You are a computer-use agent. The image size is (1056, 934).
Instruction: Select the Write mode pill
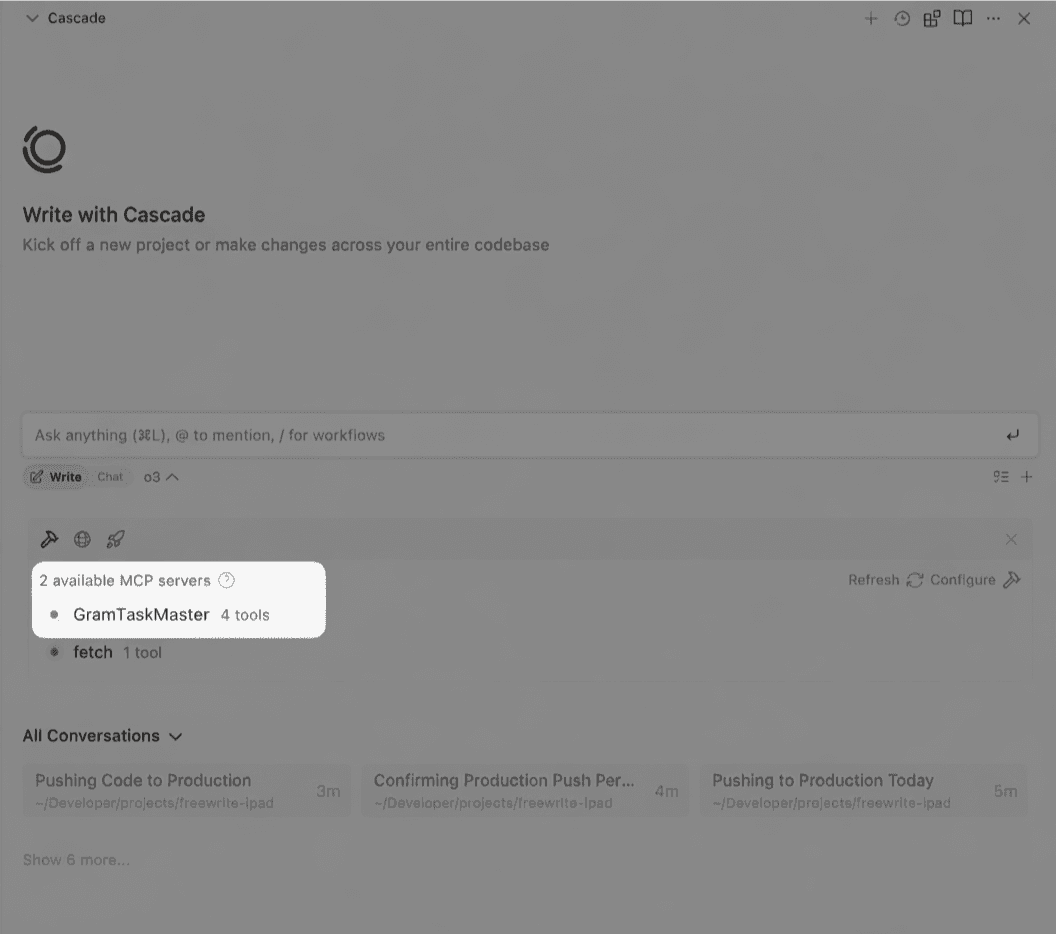(x=55, y=477)
